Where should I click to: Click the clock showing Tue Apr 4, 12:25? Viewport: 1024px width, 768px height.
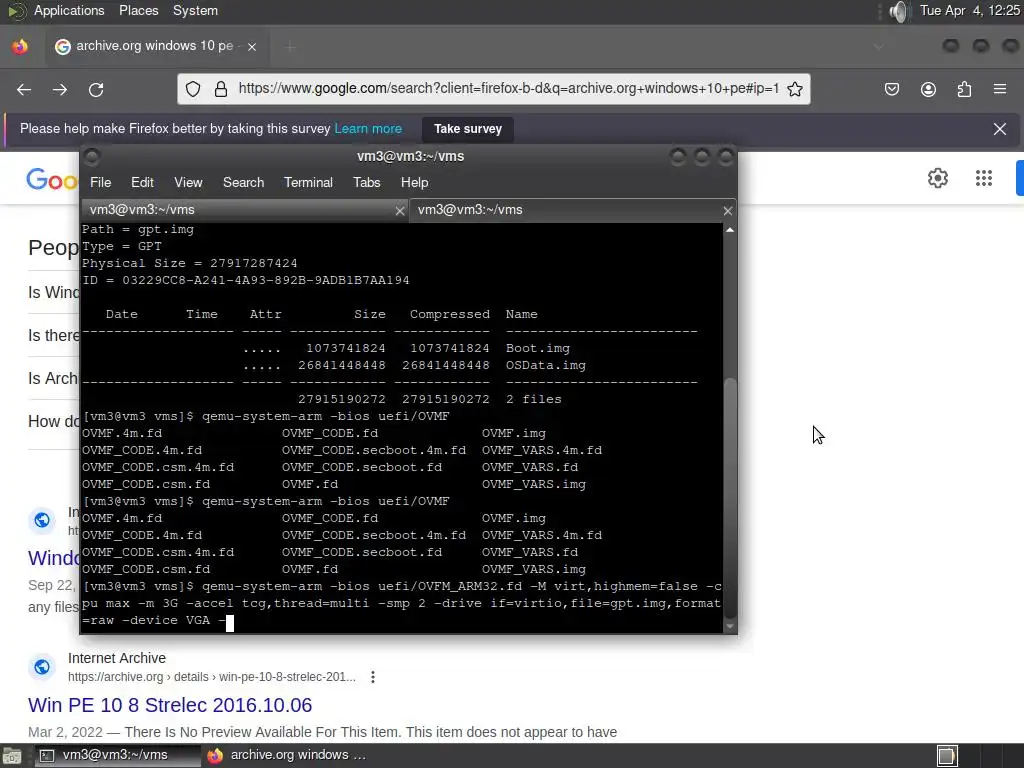click(970, 11)
